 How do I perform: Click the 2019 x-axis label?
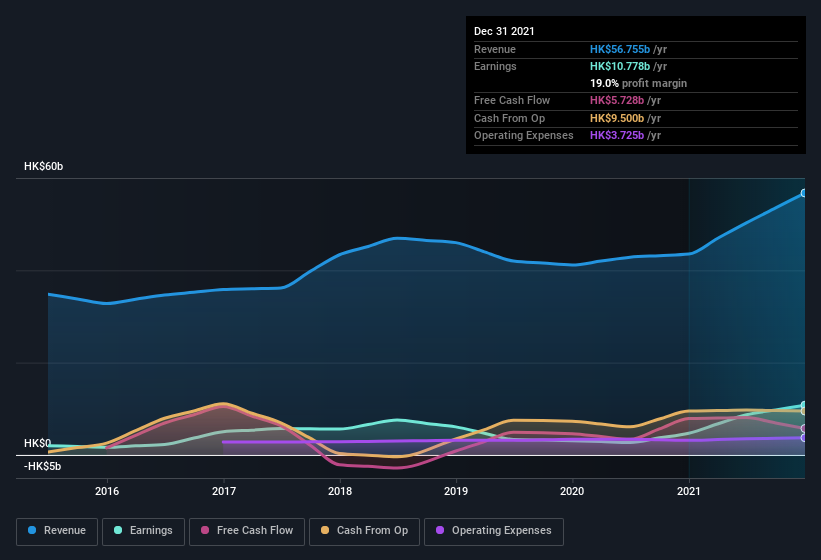pos(456,491)
